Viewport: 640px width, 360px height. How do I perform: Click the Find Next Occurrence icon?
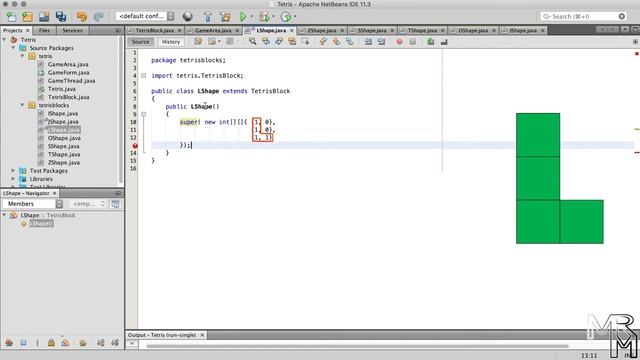(279, 42)
